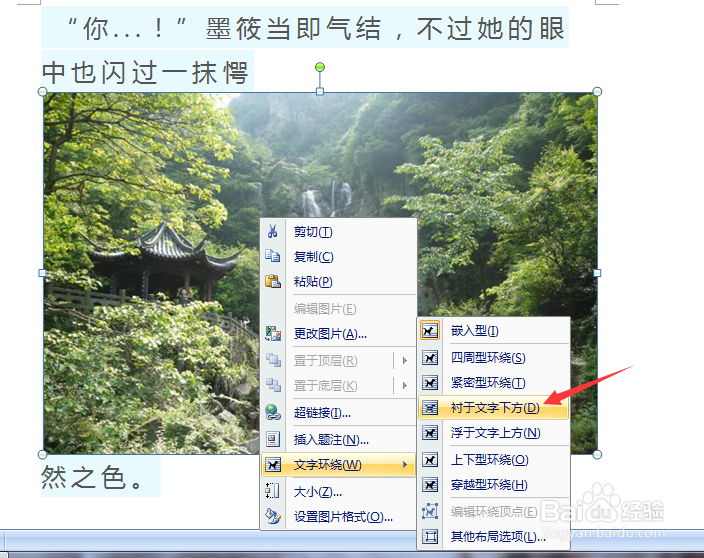
Task: Select 紧密型环绕(T) wrapping option
Action: point(494,383)
